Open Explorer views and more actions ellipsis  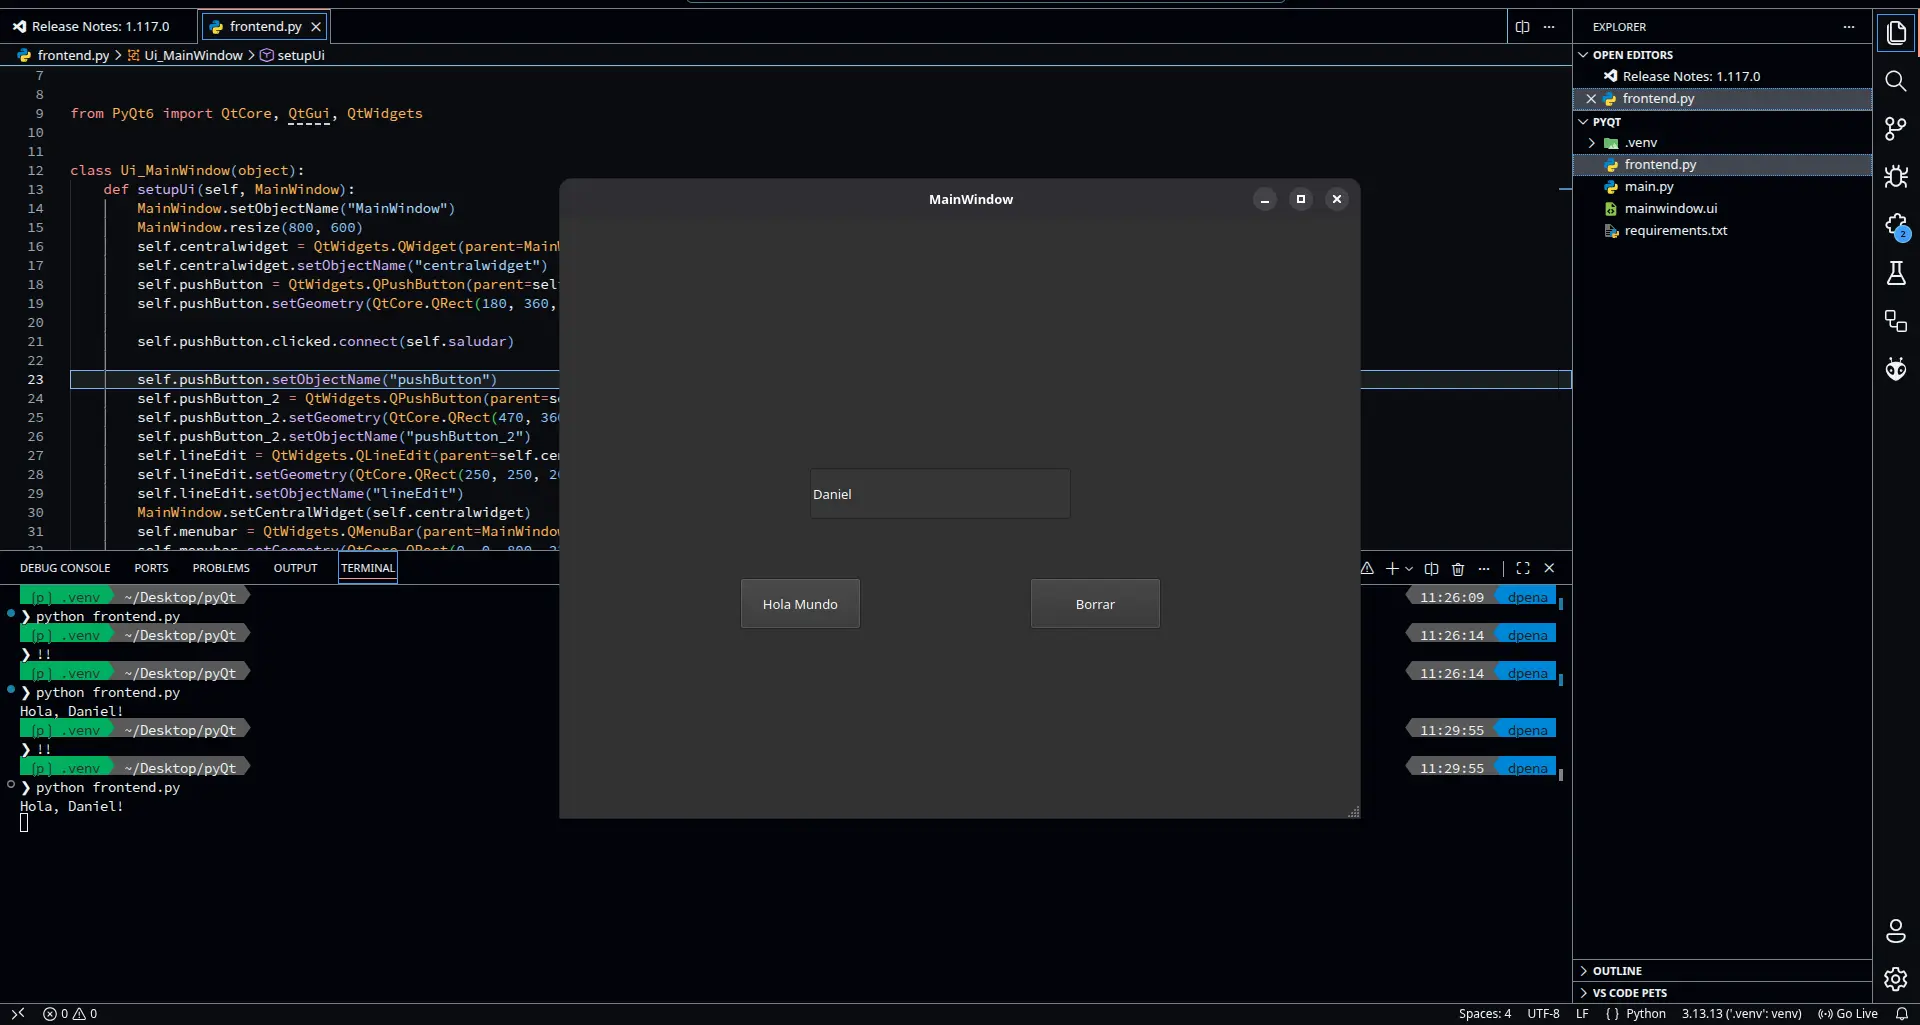1849,27
